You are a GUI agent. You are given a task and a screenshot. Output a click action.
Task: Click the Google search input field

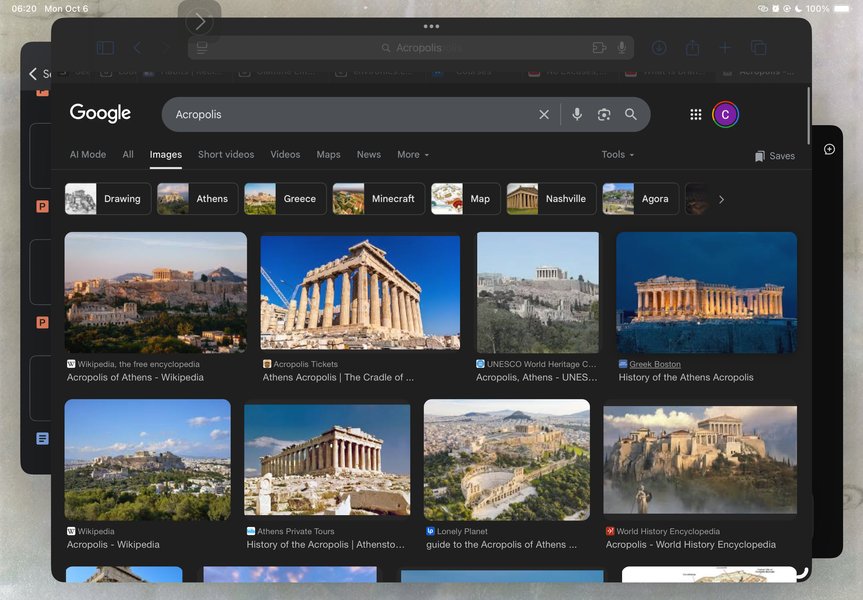click(350, 115)
